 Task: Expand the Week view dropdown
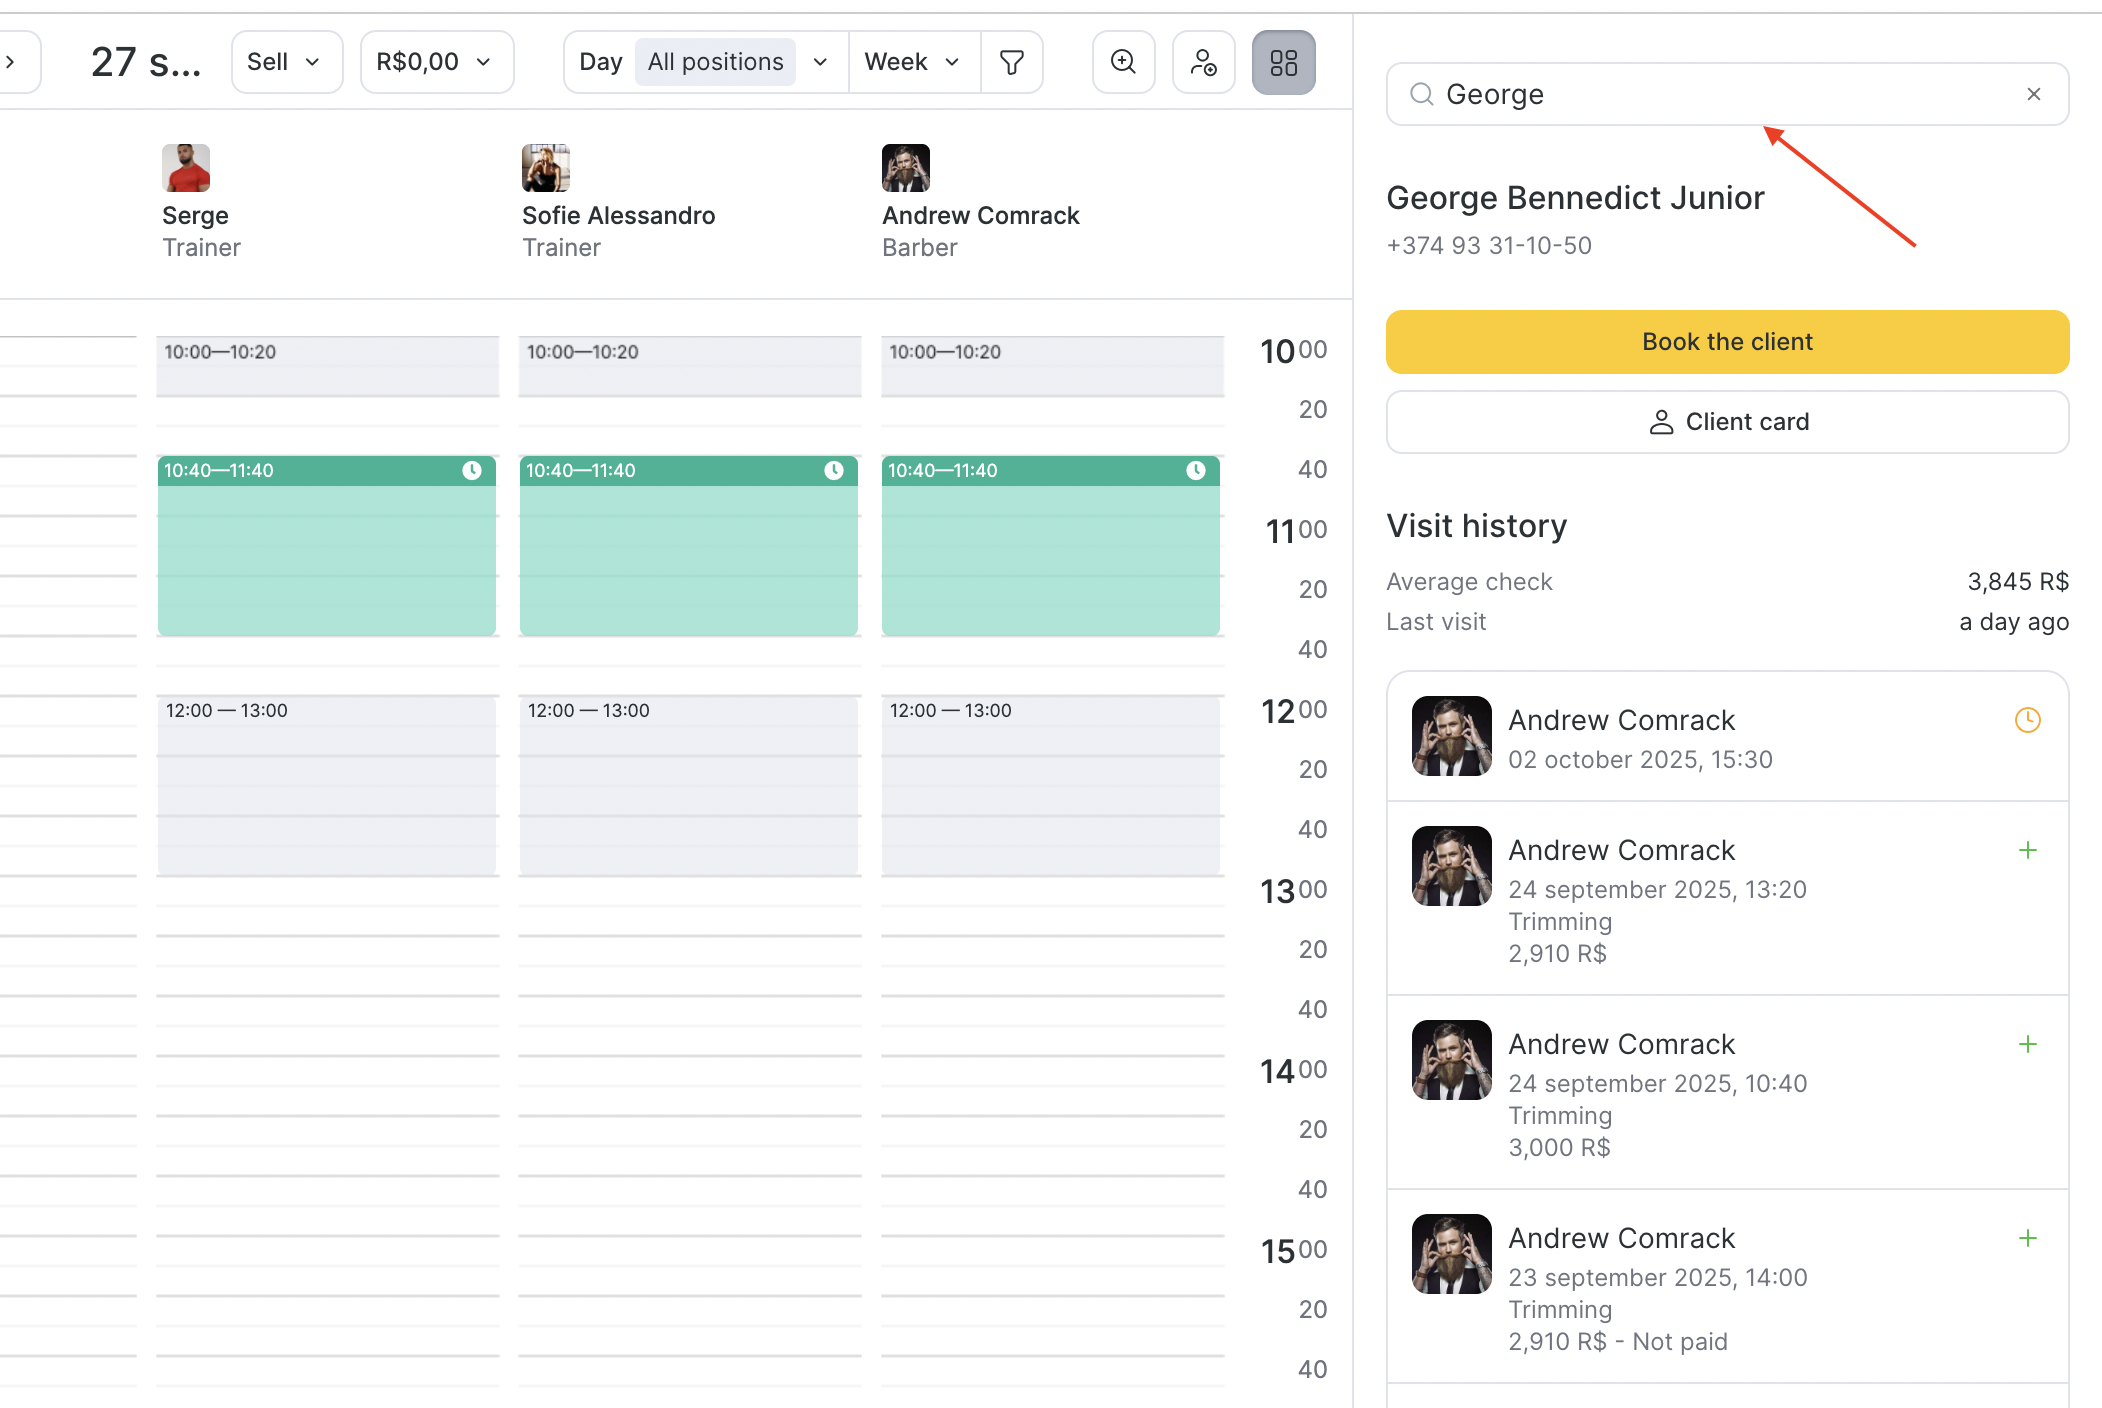912,62
